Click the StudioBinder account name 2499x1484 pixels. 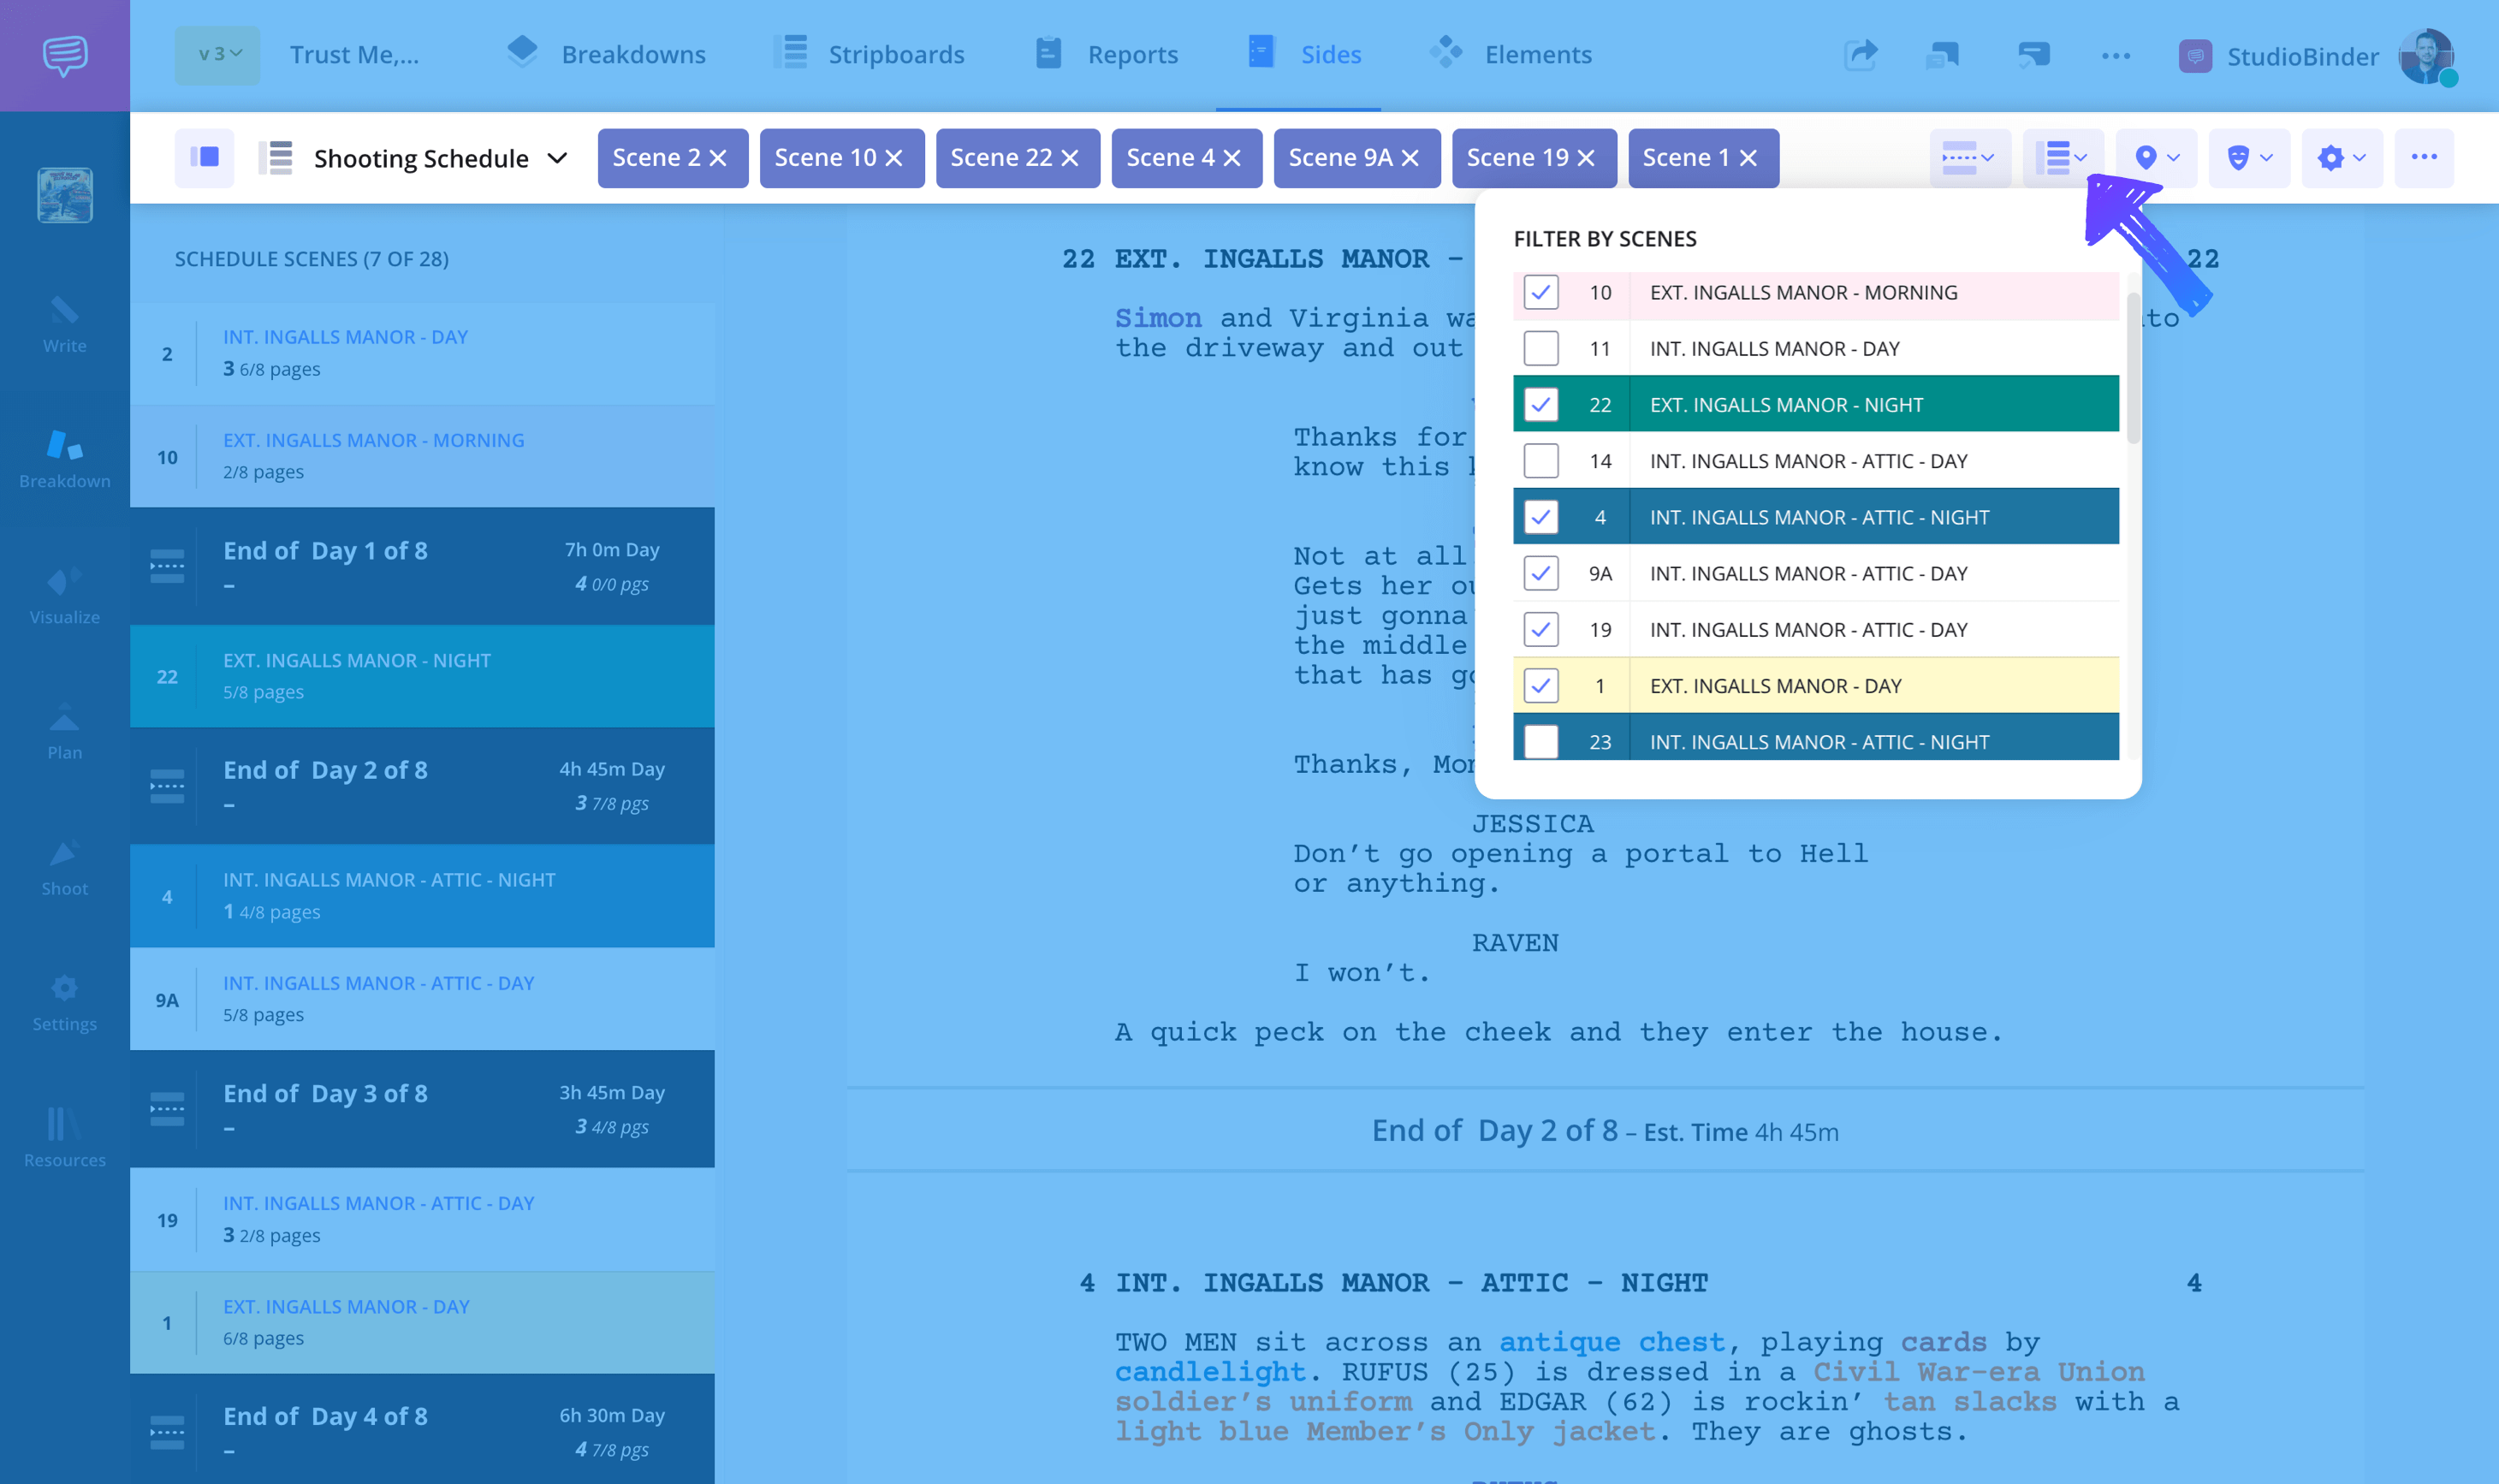2302,57
